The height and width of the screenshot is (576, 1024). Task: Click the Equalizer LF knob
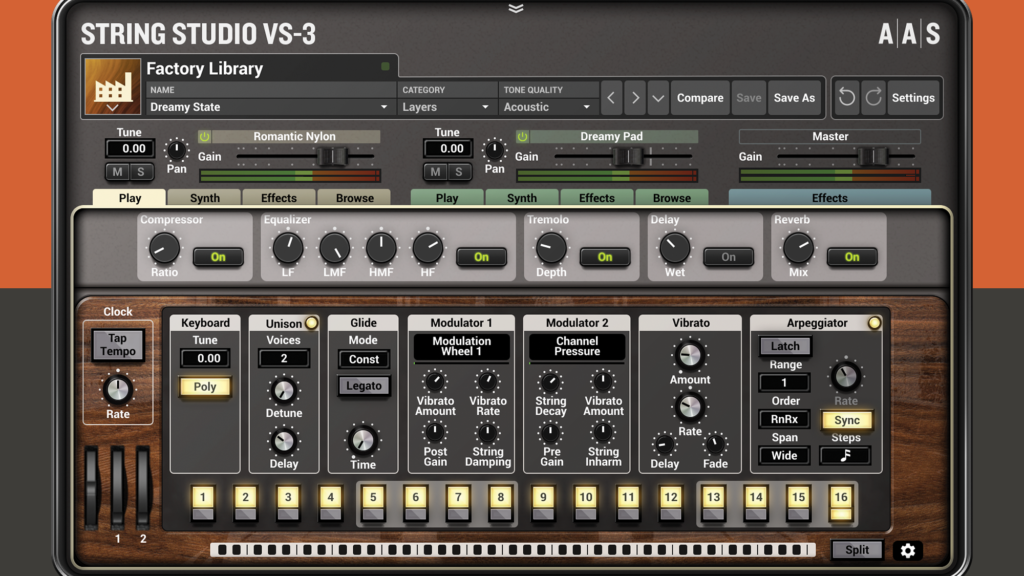tap(287, 248)
